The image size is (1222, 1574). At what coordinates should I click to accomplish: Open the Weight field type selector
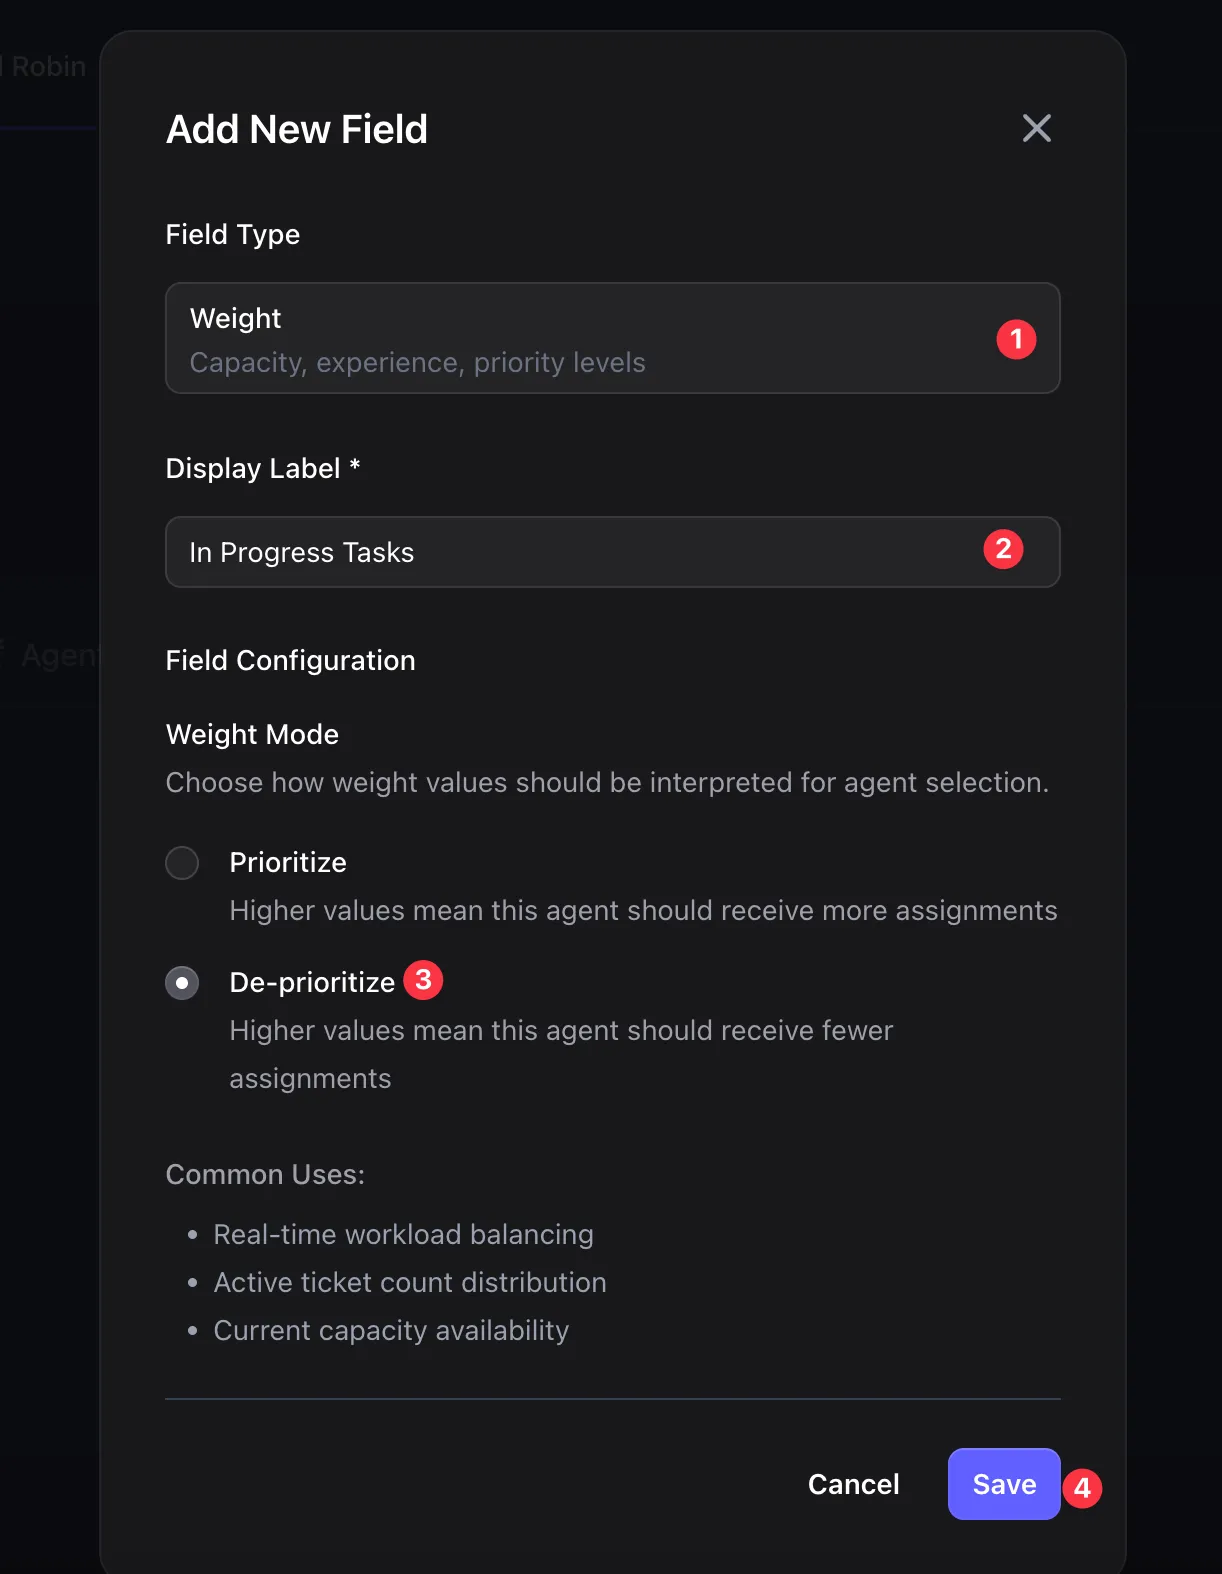point(613,338)
